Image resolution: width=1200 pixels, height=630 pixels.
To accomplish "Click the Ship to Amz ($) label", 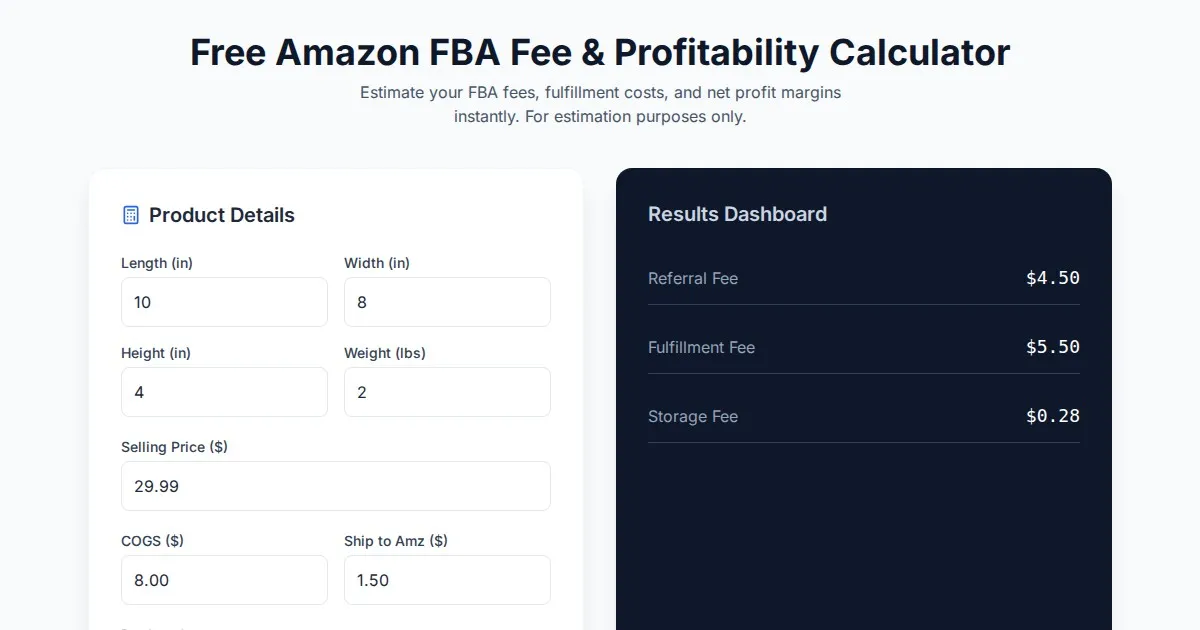I will tap(395, 541).
